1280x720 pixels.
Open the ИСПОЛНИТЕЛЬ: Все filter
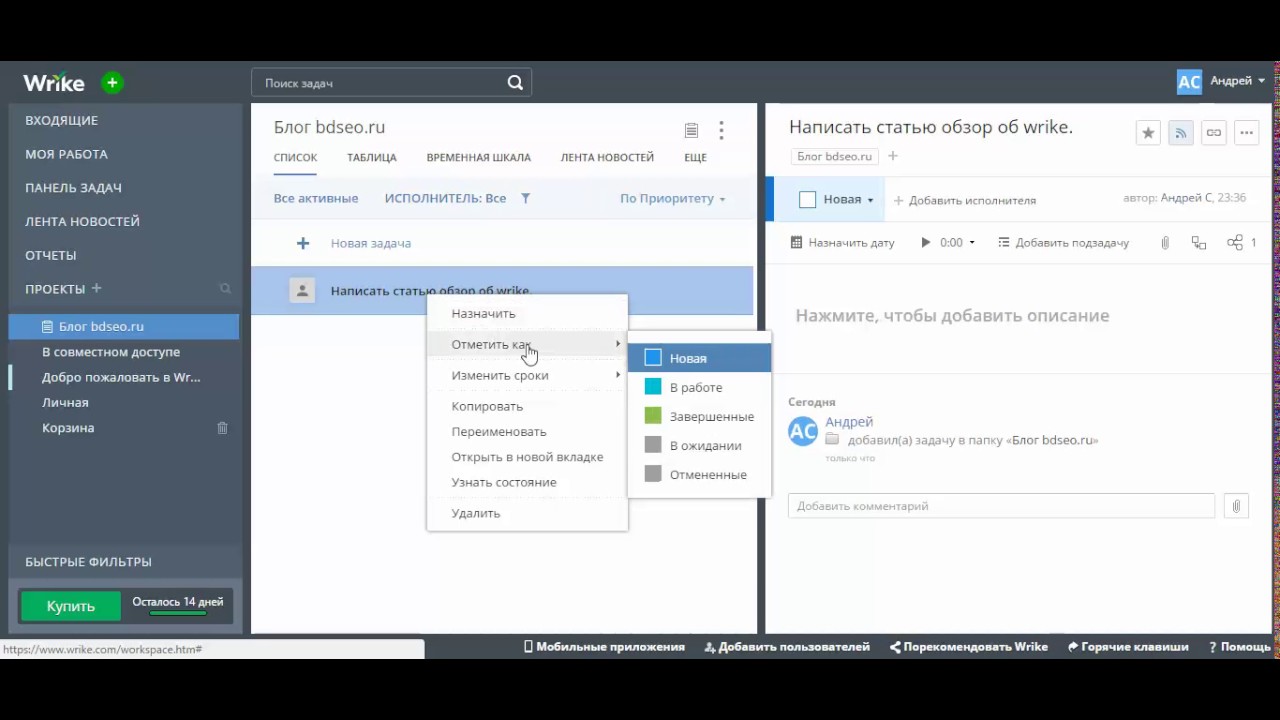click(x=445, y=198)
